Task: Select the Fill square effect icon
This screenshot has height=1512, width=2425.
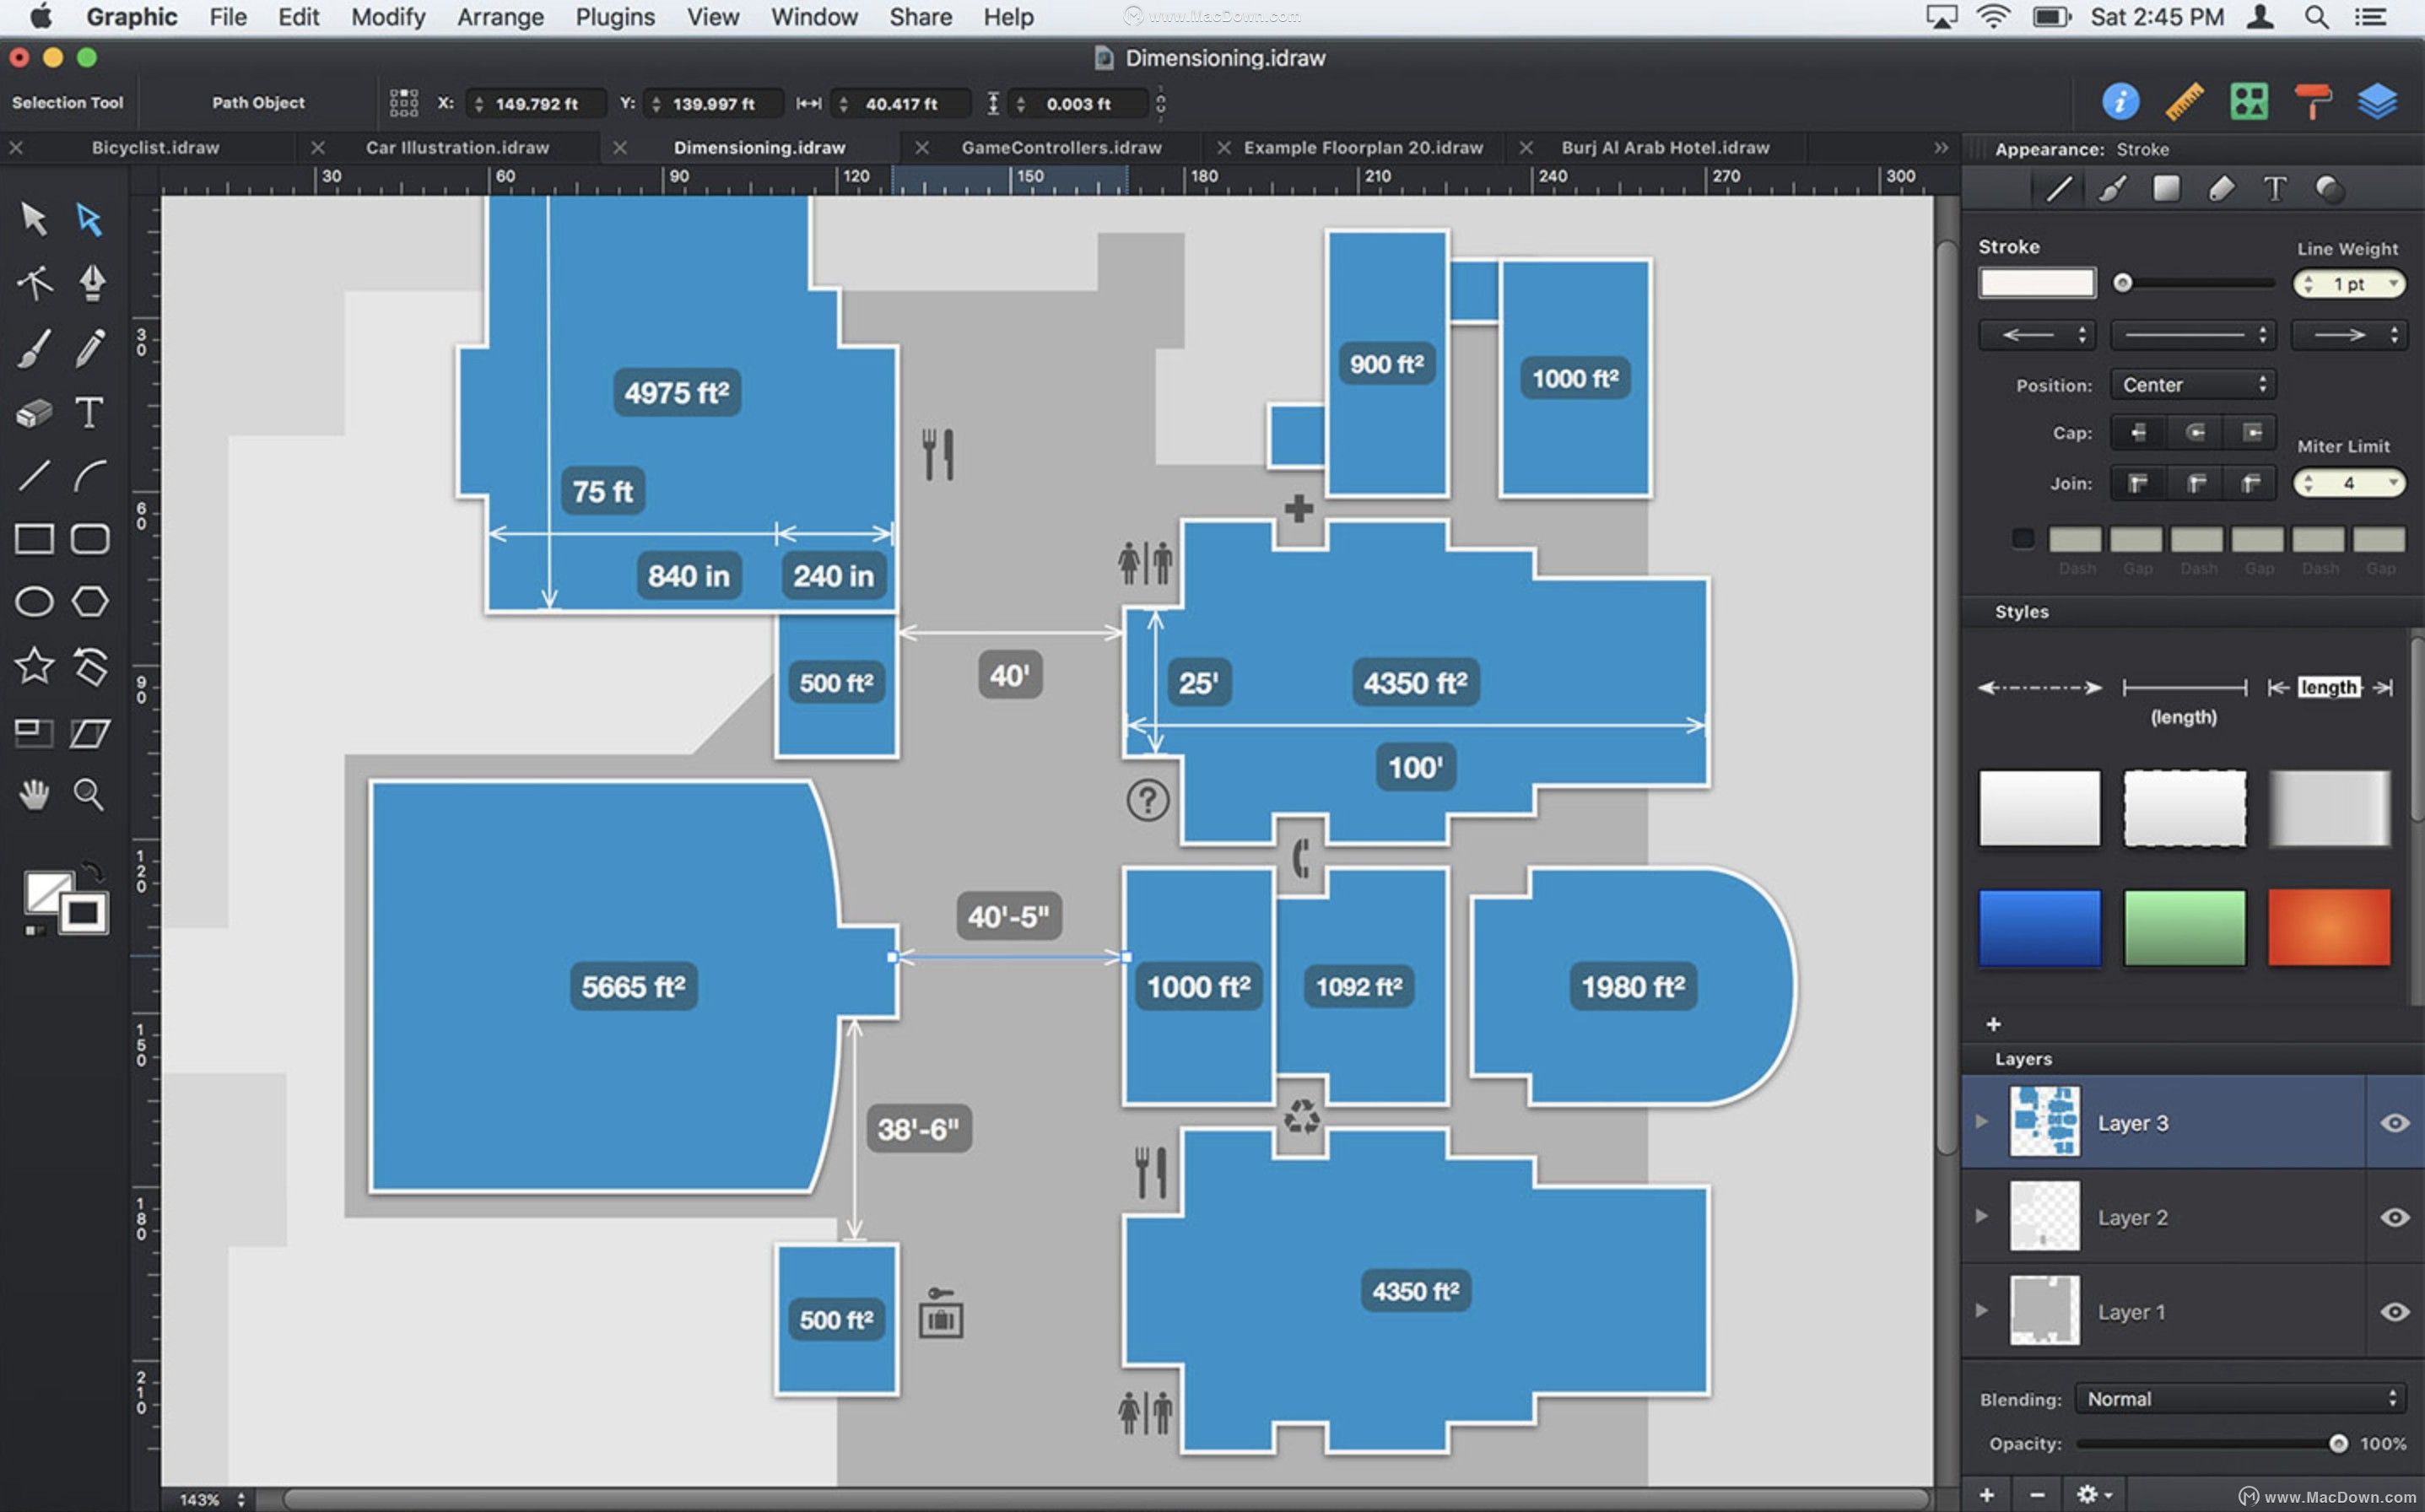Action: pyautogui.click(x=2166, y=188)
